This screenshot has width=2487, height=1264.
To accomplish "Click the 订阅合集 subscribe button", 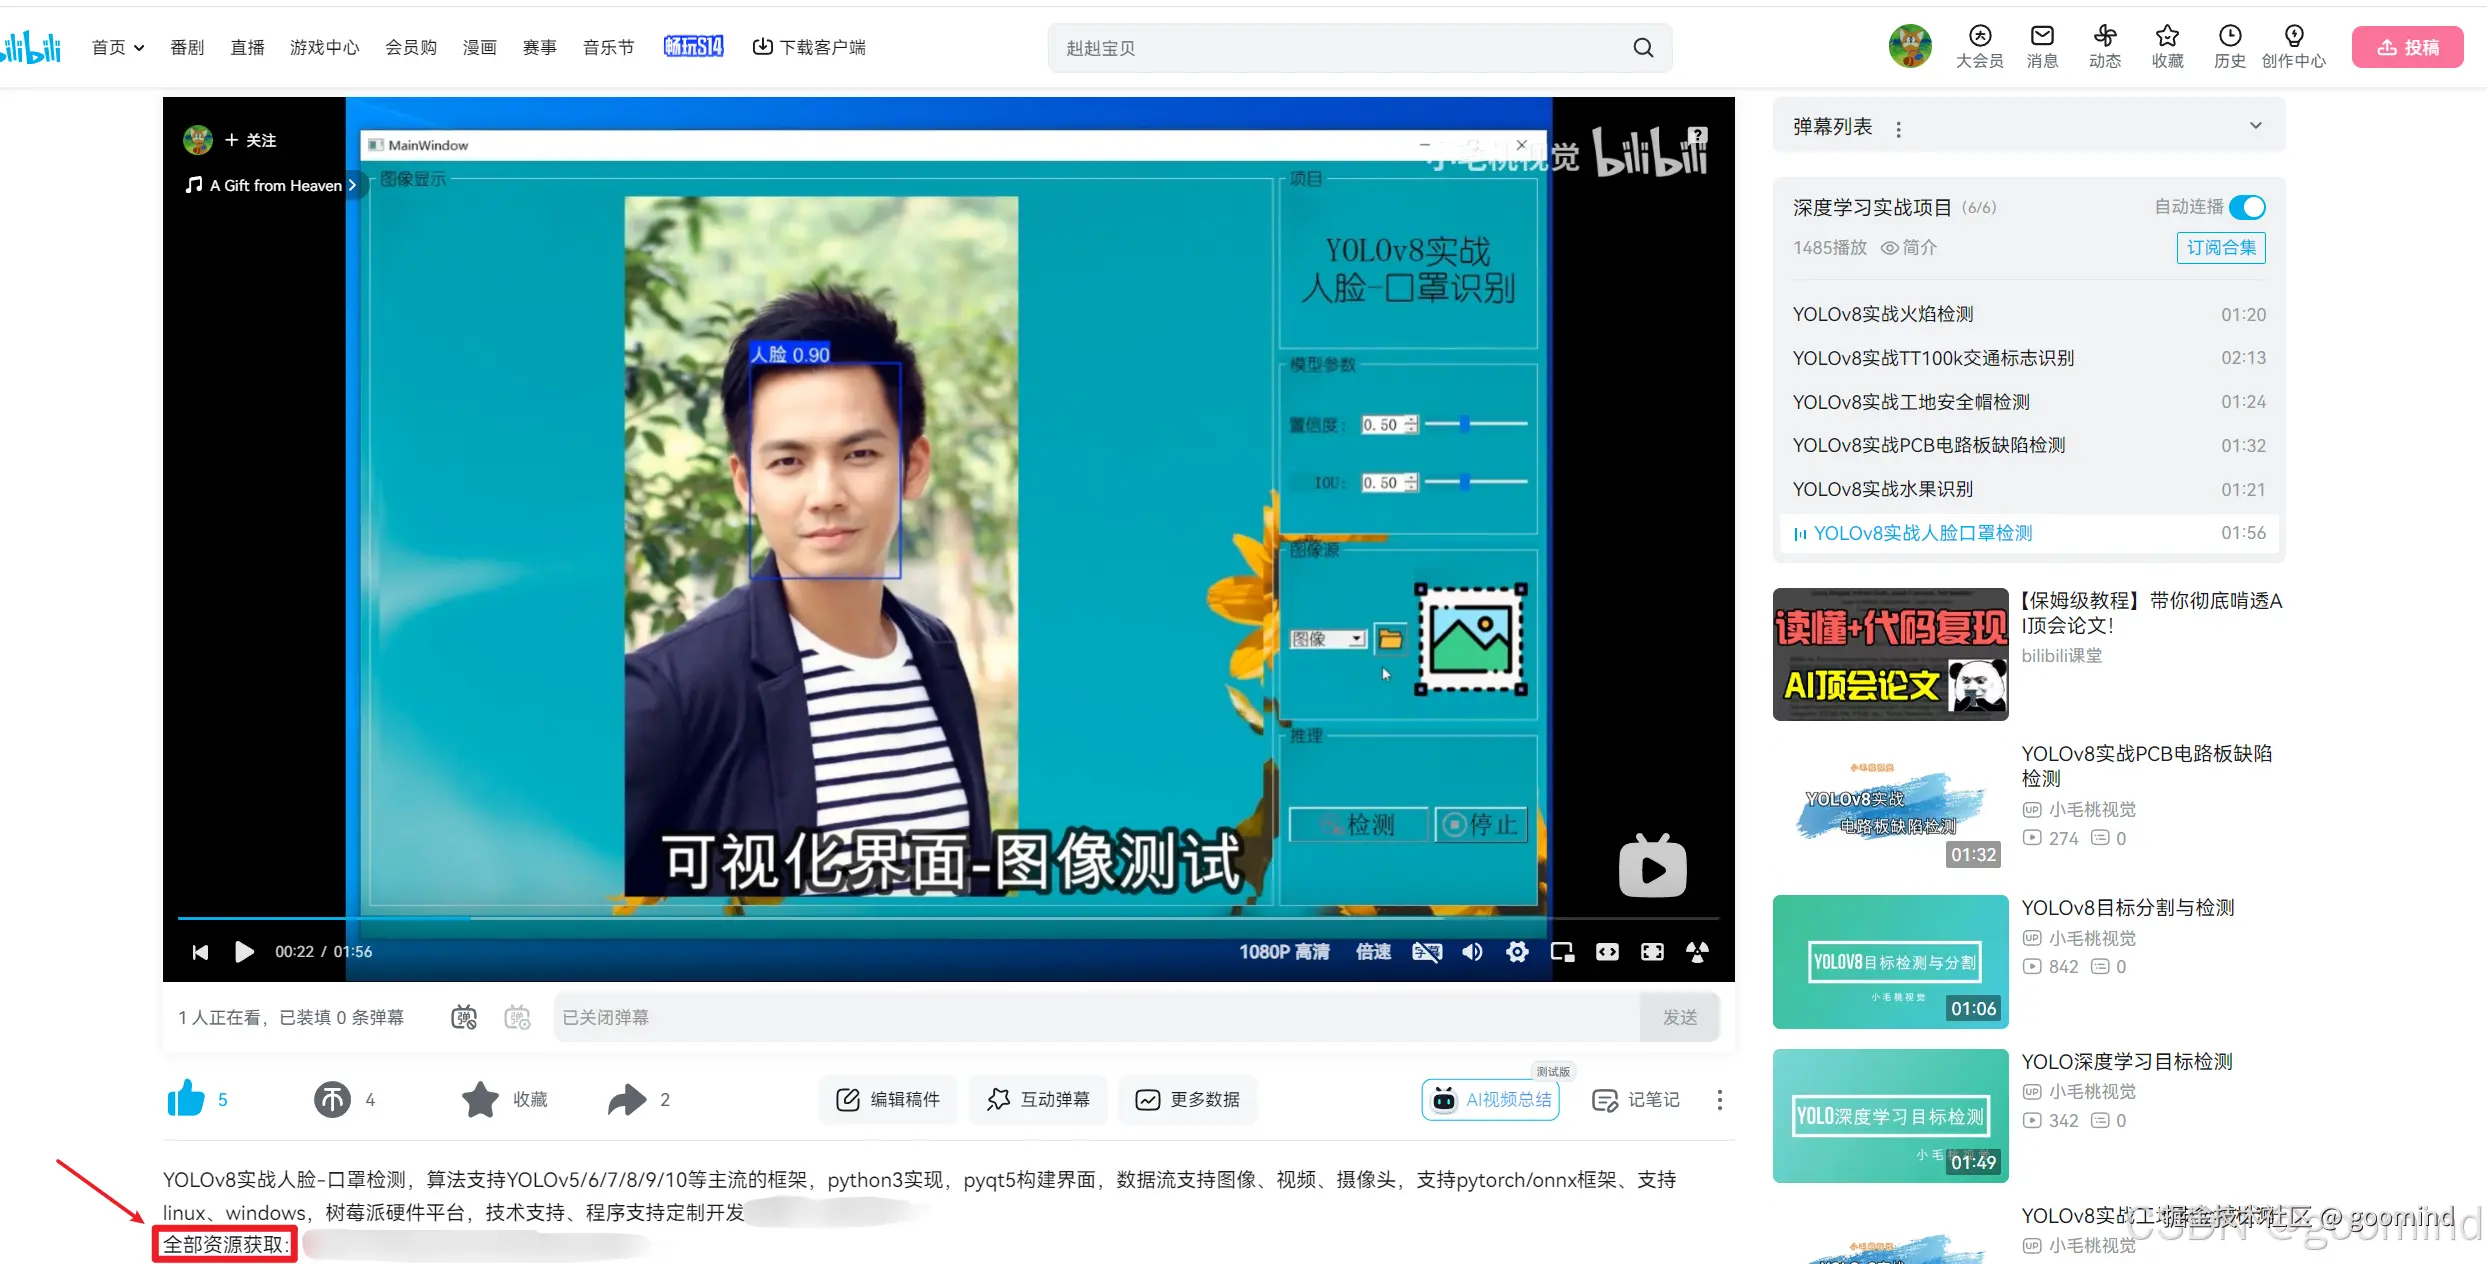I will [2220, 247].
